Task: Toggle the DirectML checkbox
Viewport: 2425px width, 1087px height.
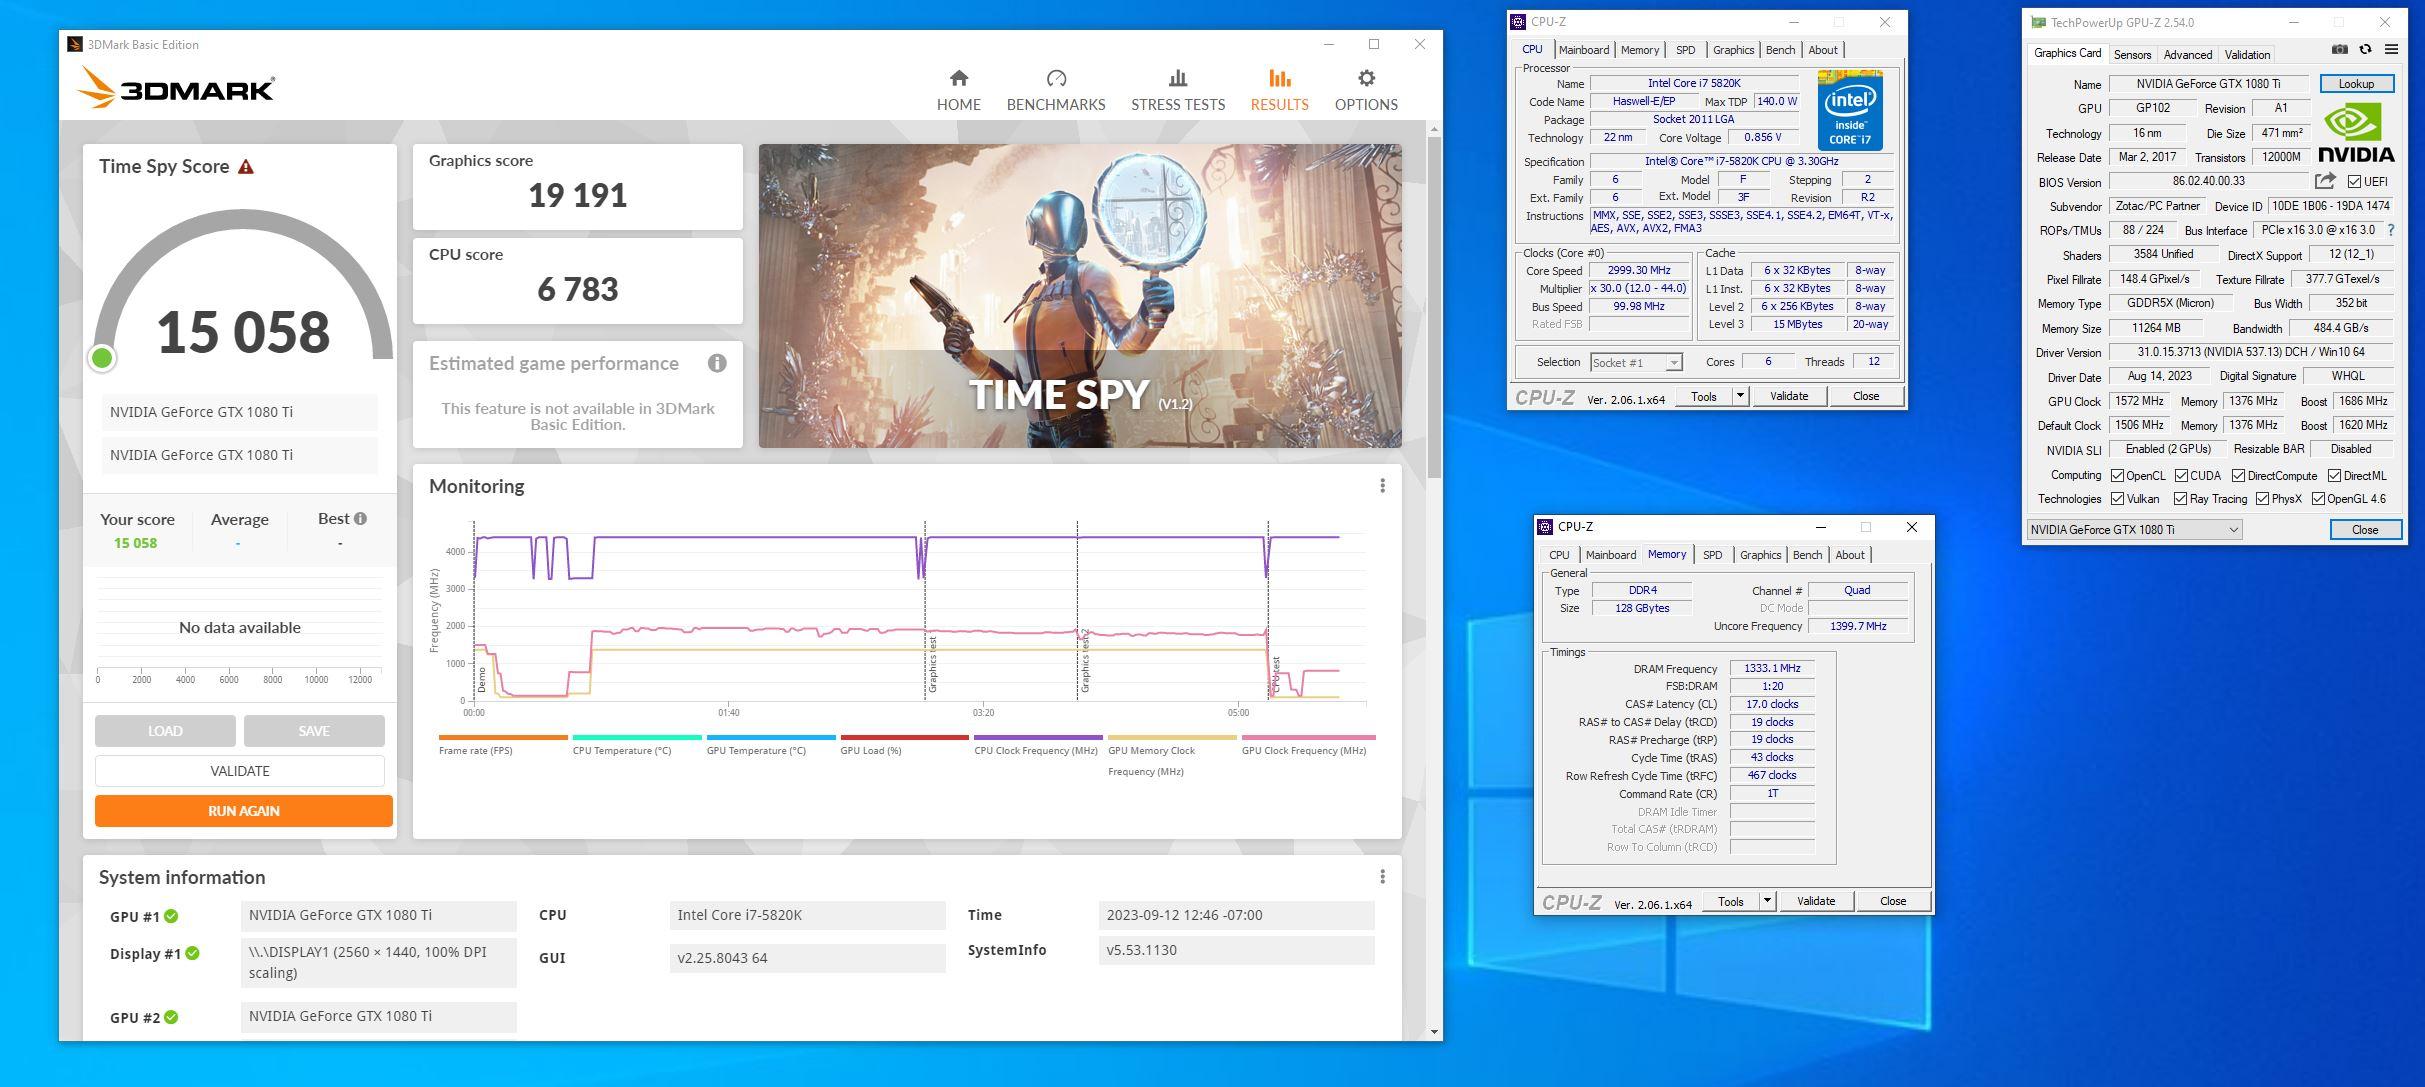Action: tap(2334, 476)
